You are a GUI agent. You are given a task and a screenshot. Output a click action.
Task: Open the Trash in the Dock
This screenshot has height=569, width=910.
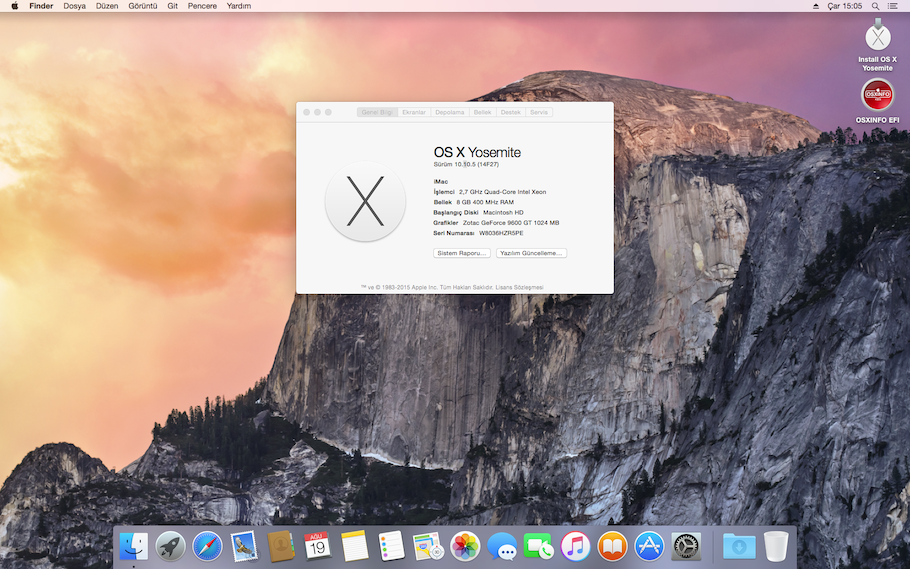point(776,546)
